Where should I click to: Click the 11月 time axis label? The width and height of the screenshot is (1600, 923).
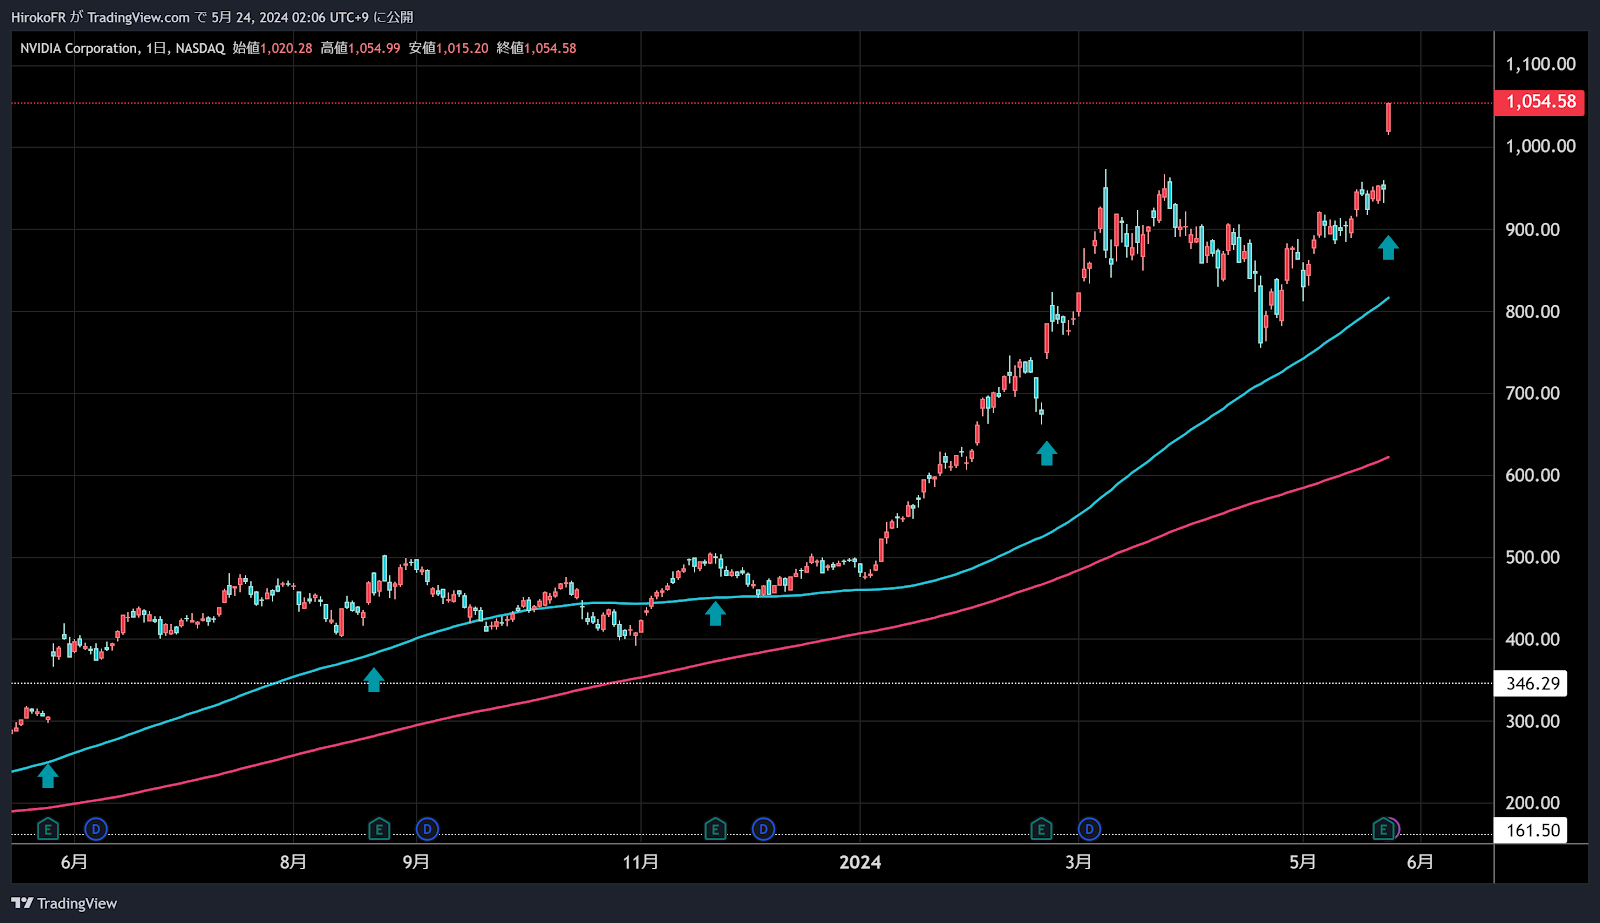[x=640, y=862]
